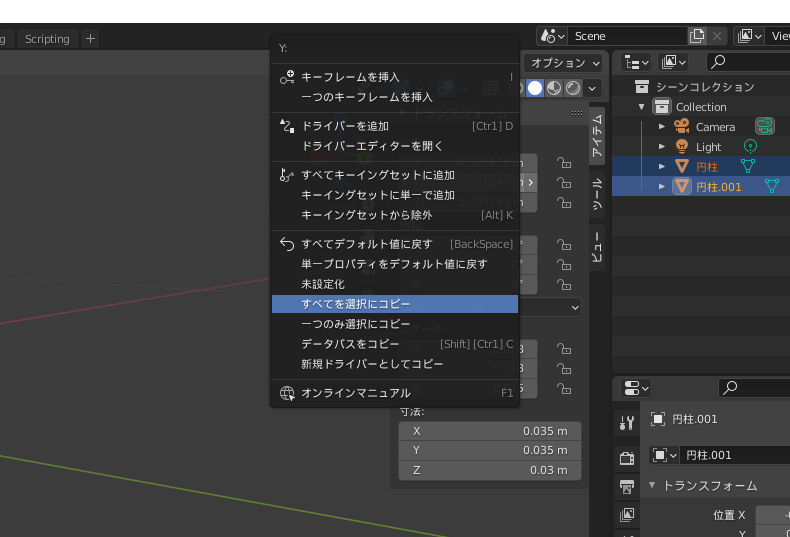This screenshot has width=790, height=537.
Task: Click Light data icon in outliner
Action: click(x=750, y=147)
